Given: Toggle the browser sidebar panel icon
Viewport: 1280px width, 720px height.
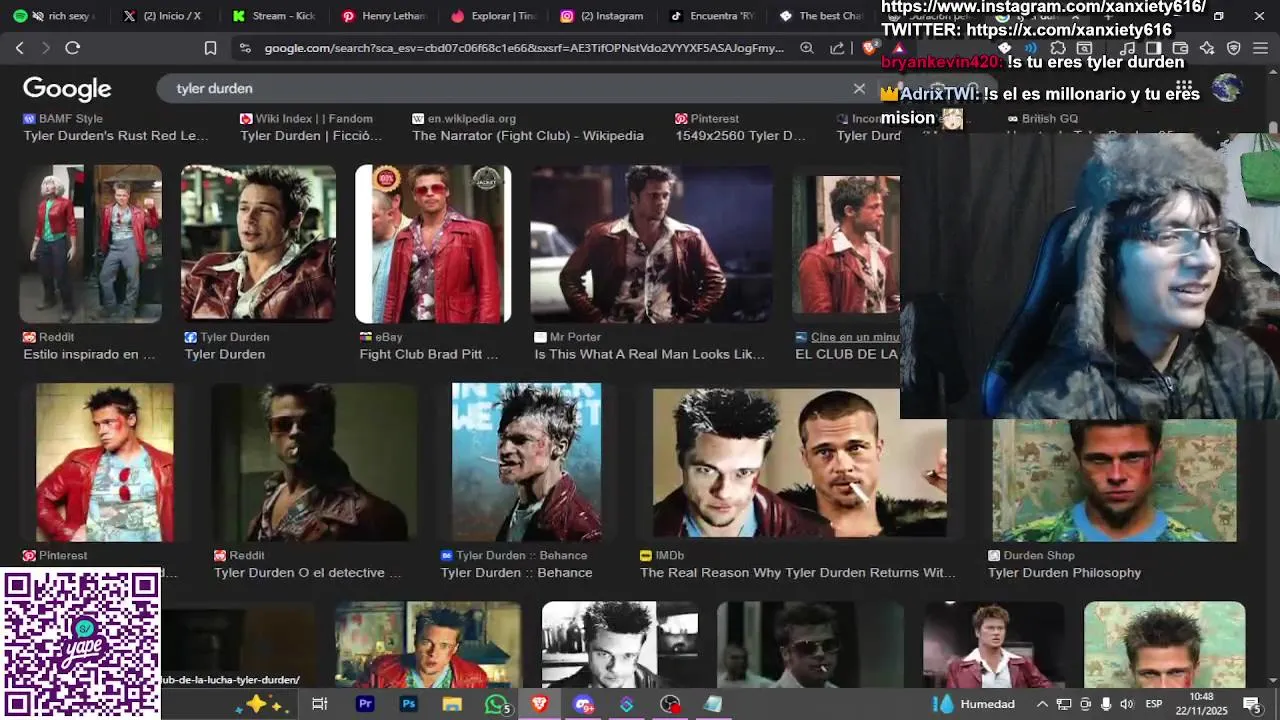Looking at the screenshot, I should click(1153, 48).
